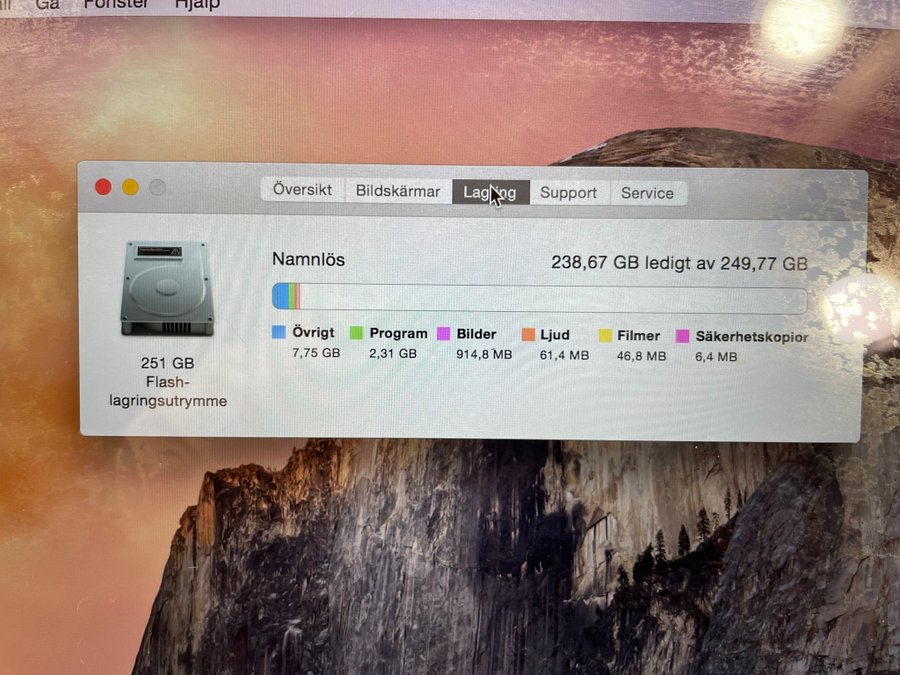Click the 251 GB Flash-lagringsutrymme label
900x675 pixels.
coord(168,382)
